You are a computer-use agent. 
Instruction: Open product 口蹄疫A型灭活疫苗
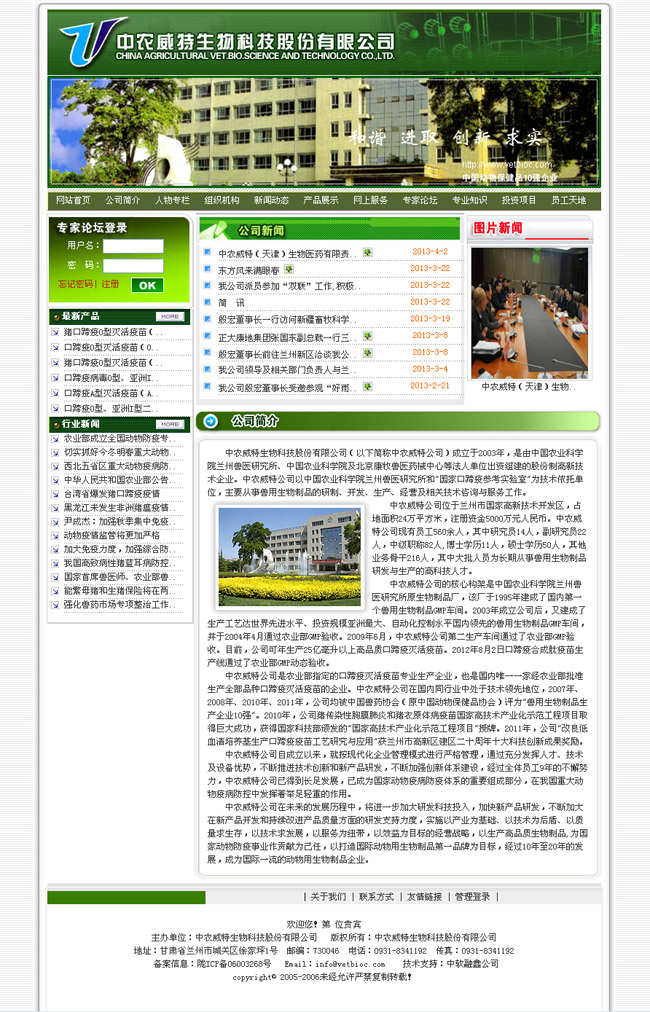coord(111,393)
